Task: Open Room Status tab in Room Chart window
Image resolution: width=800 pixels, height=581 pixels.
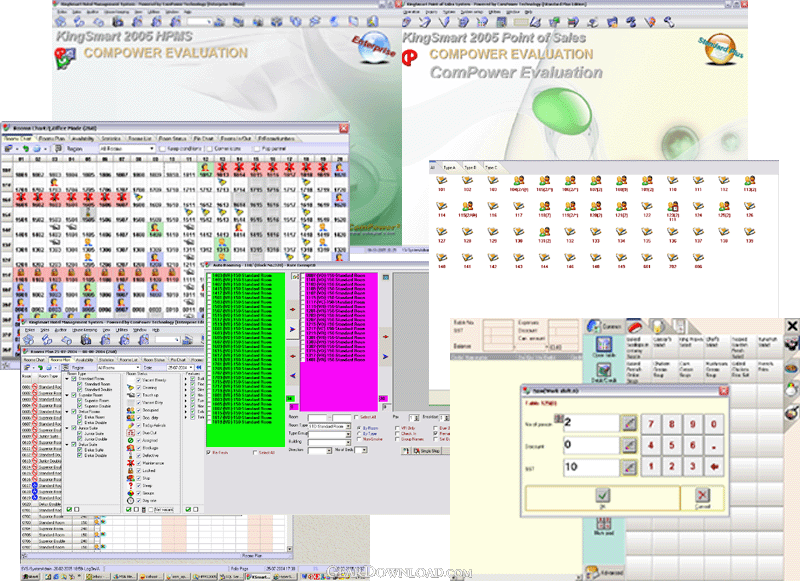Action: (172, 139)
